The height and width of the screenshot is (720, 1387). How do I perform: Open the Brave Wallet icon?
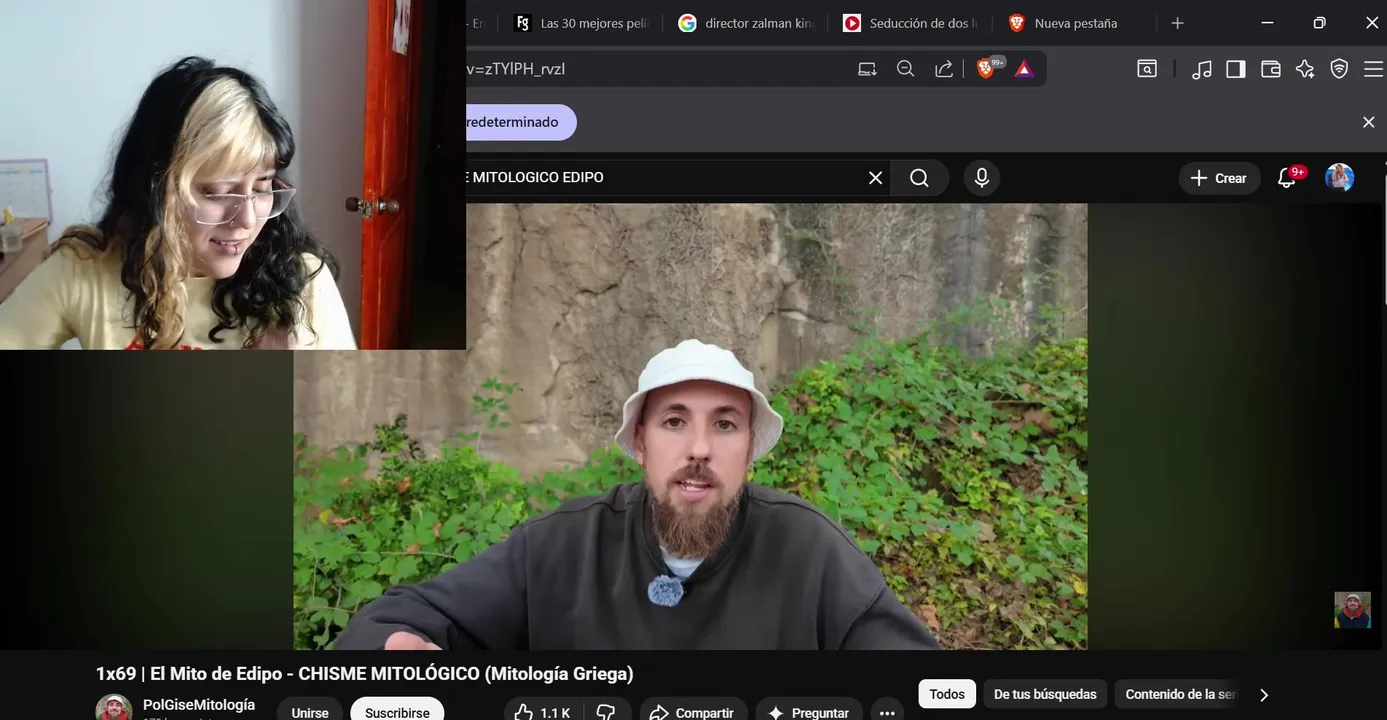tap(1271, 69)
